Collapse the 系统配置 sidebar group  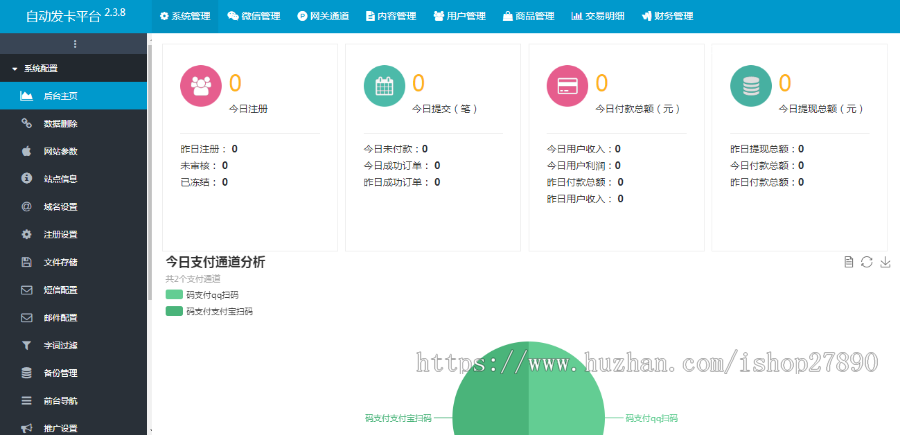73,68
